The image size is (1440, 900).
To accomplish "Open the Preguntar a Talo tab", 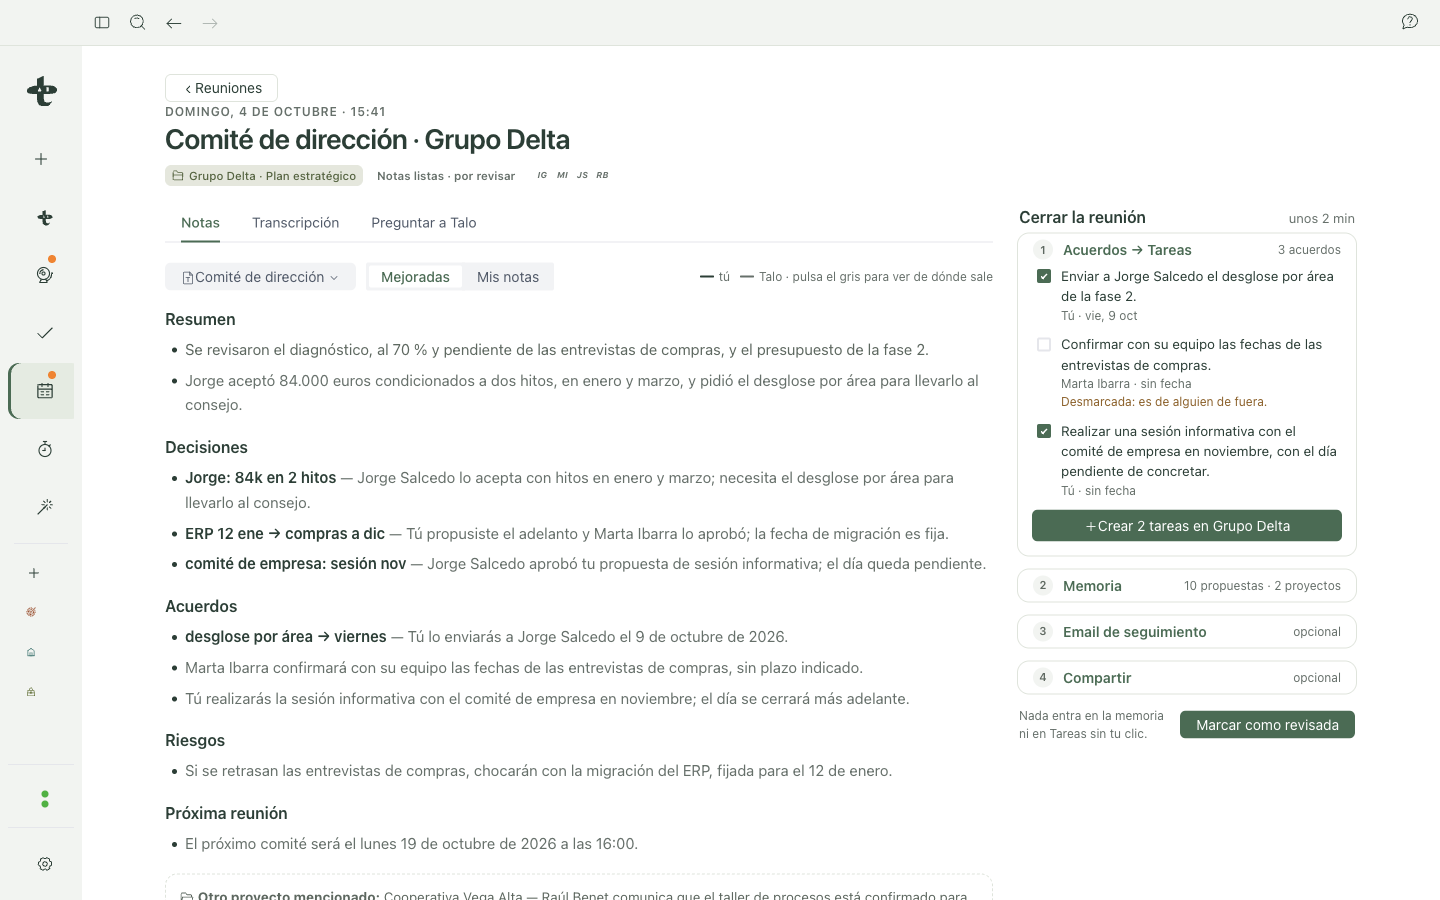I will click(423, 223).
